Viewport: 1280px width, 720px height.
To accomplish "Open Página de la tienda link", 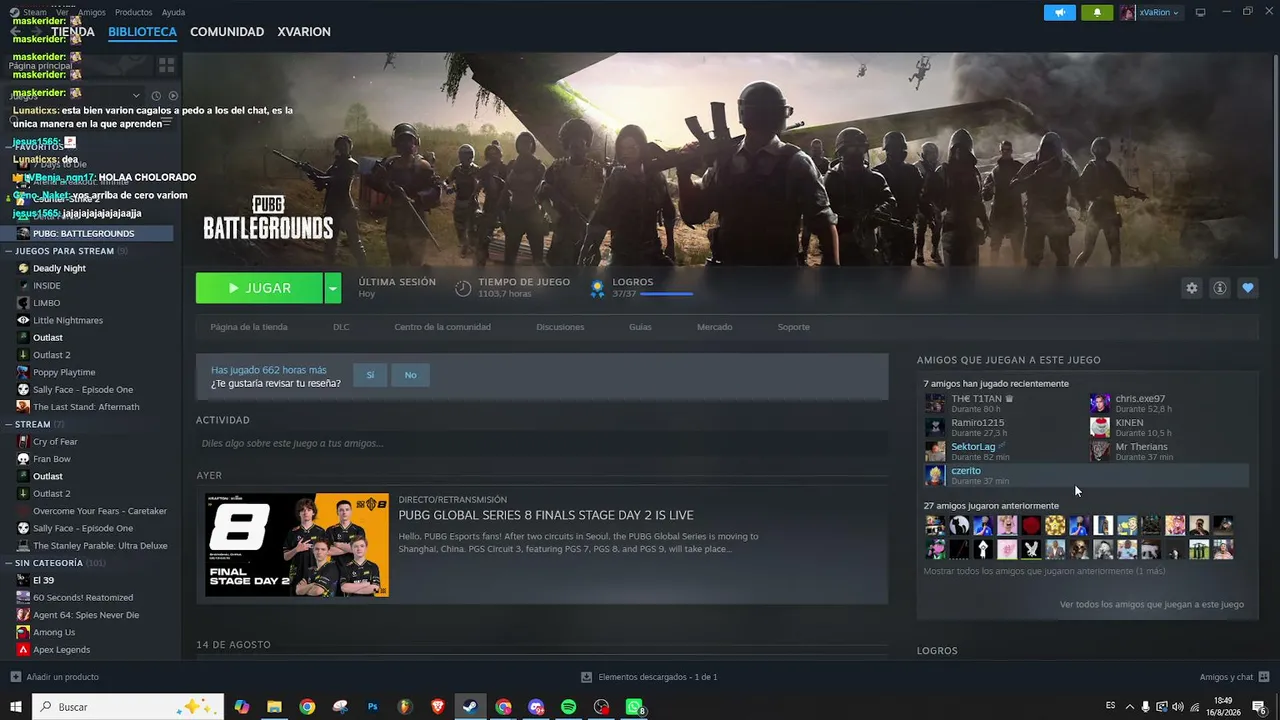I will (249, 327).
